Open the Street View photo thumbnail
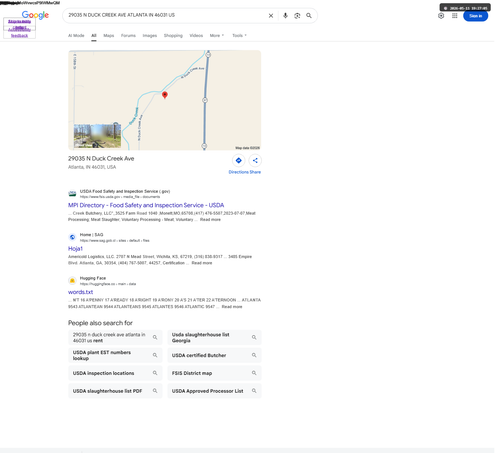Screen dimensions: 500x453 pos(97,136)
